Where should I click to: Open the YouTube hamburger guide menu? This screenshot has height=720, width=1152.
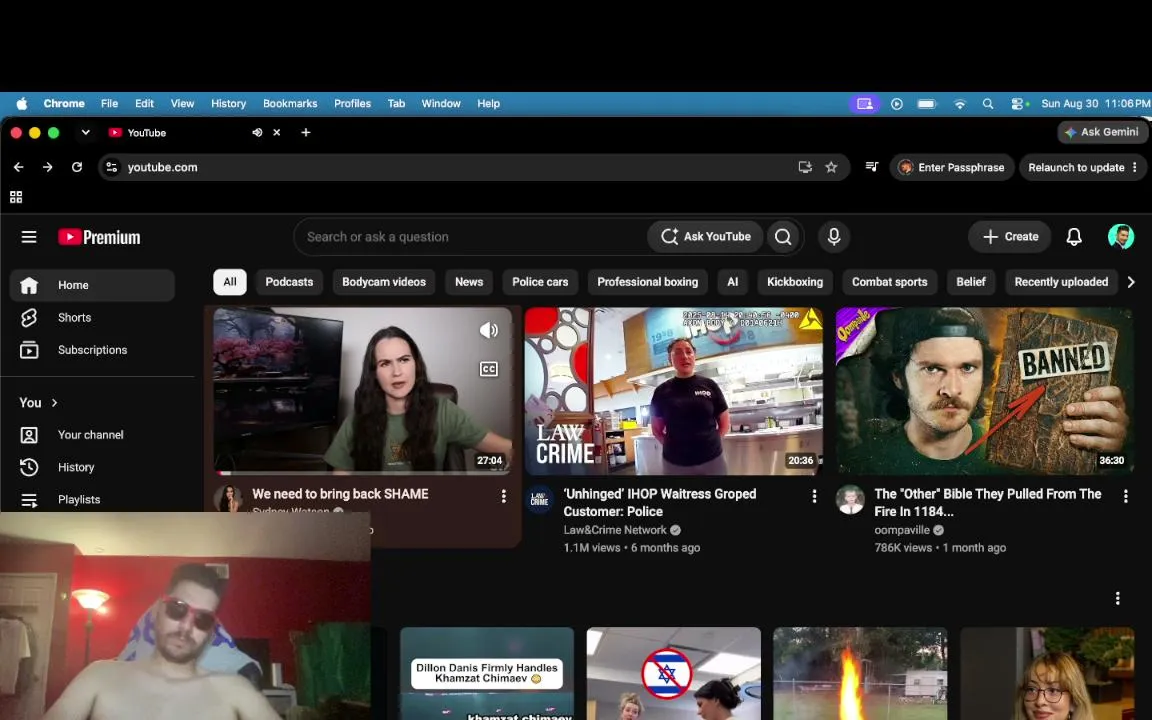point(29,237)
